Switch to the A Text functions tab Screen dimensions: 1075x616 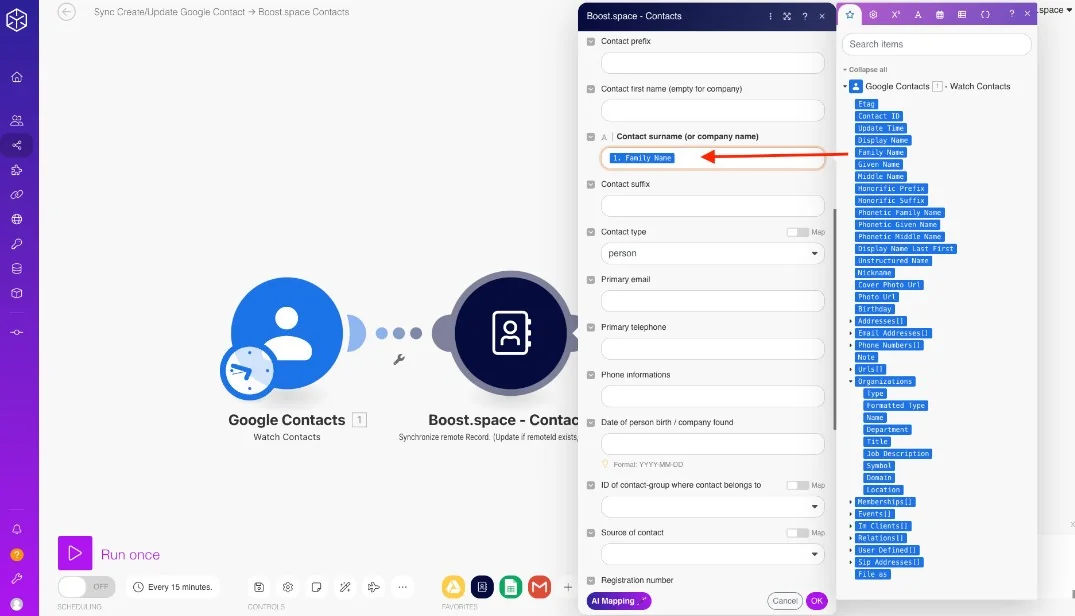(x=918, y=14)
